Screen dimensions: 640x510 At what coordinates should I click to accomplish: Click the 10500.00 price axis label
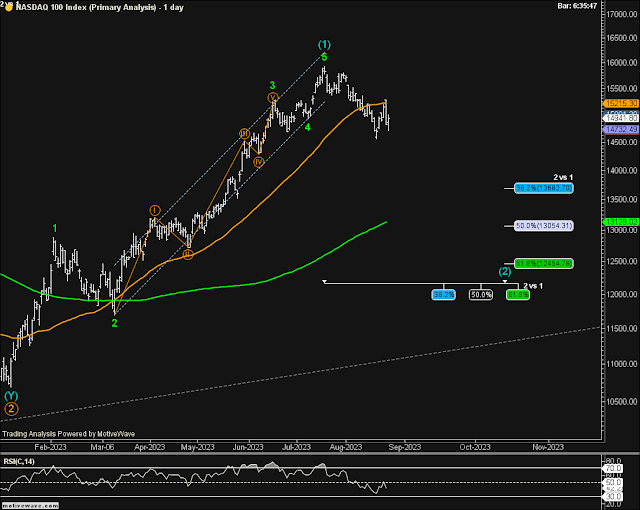coord(622,401)
